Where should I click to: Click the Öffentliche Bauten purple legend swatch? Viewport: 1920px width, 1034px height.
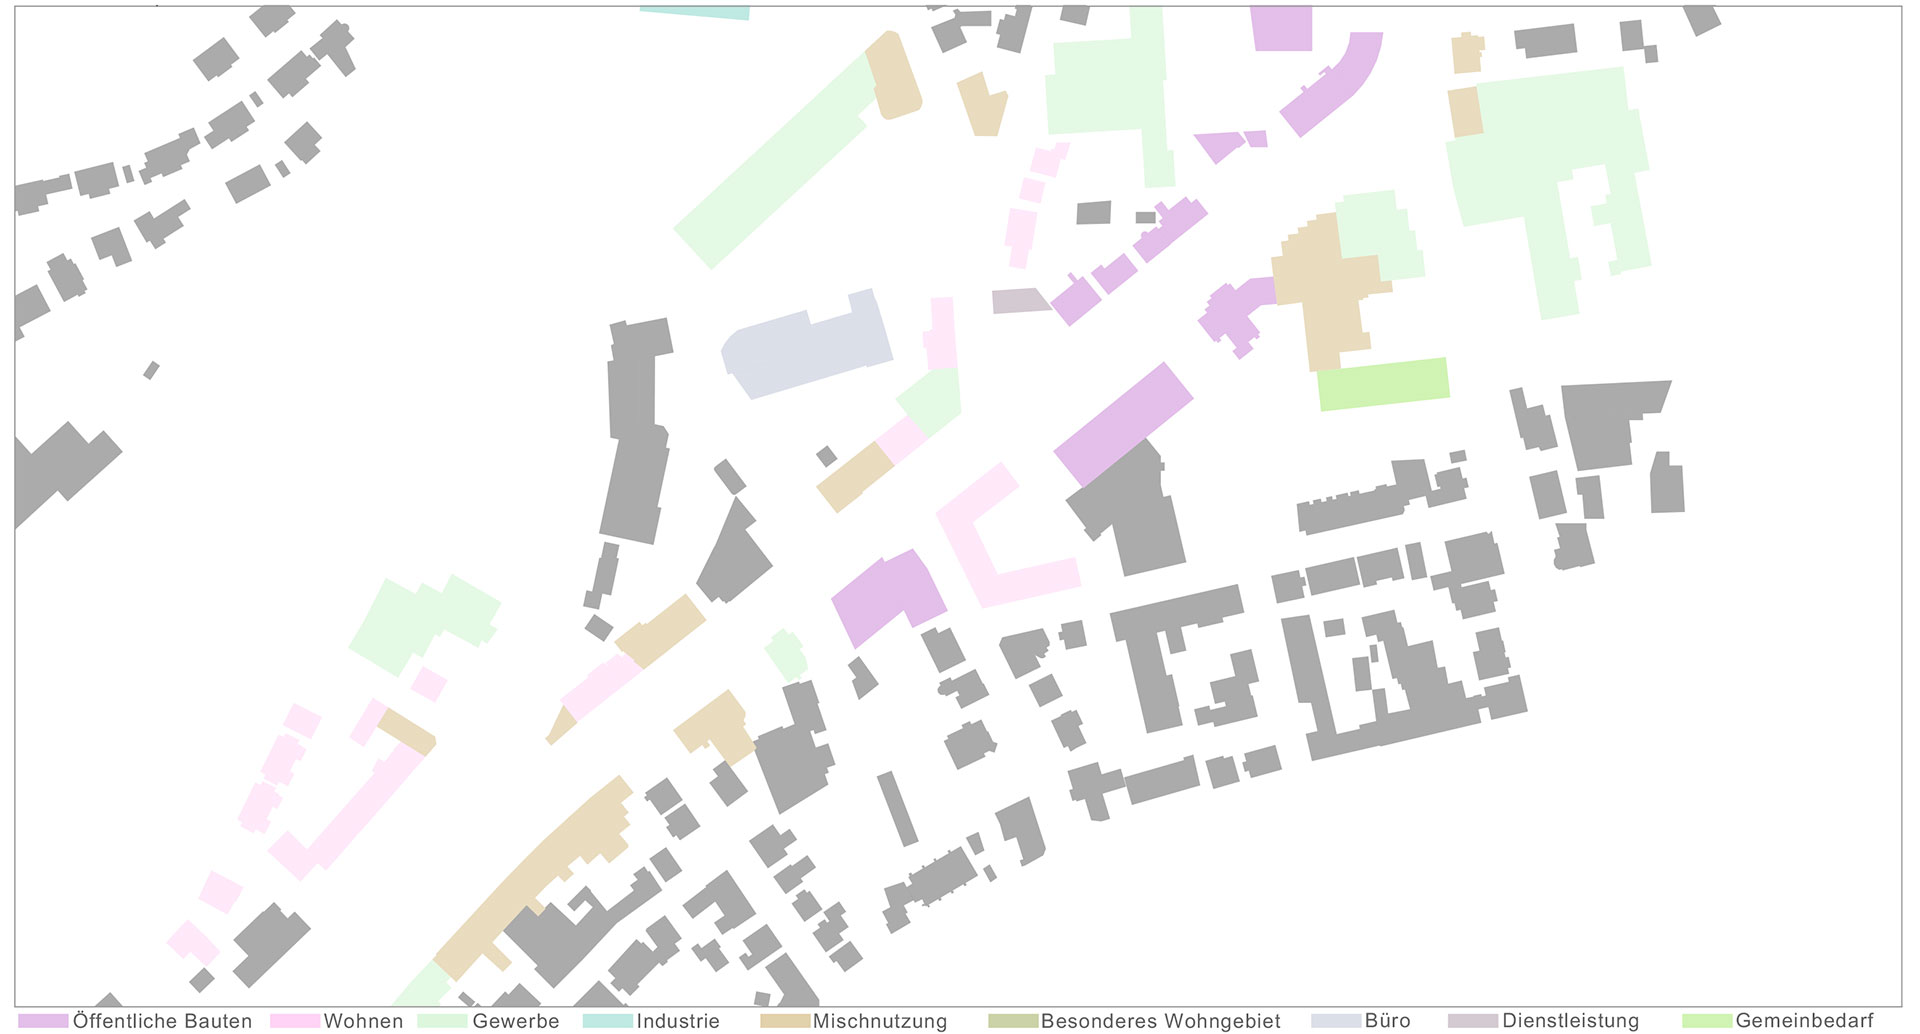coord(43,1021)
